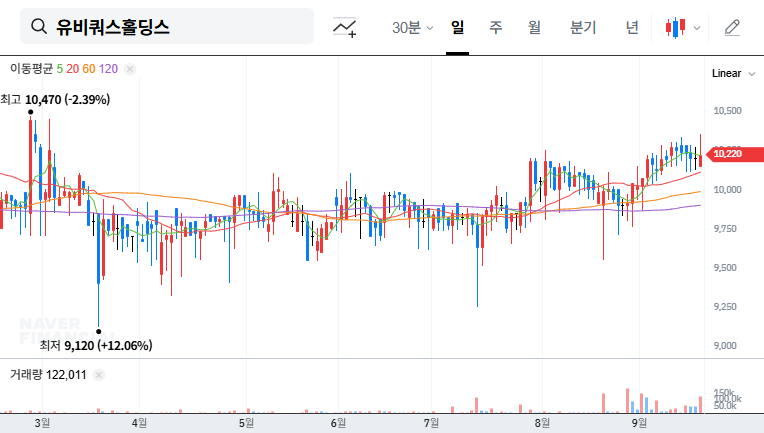Open the Linear scale dropdown
764x433 pixels.
coord(733,74)
